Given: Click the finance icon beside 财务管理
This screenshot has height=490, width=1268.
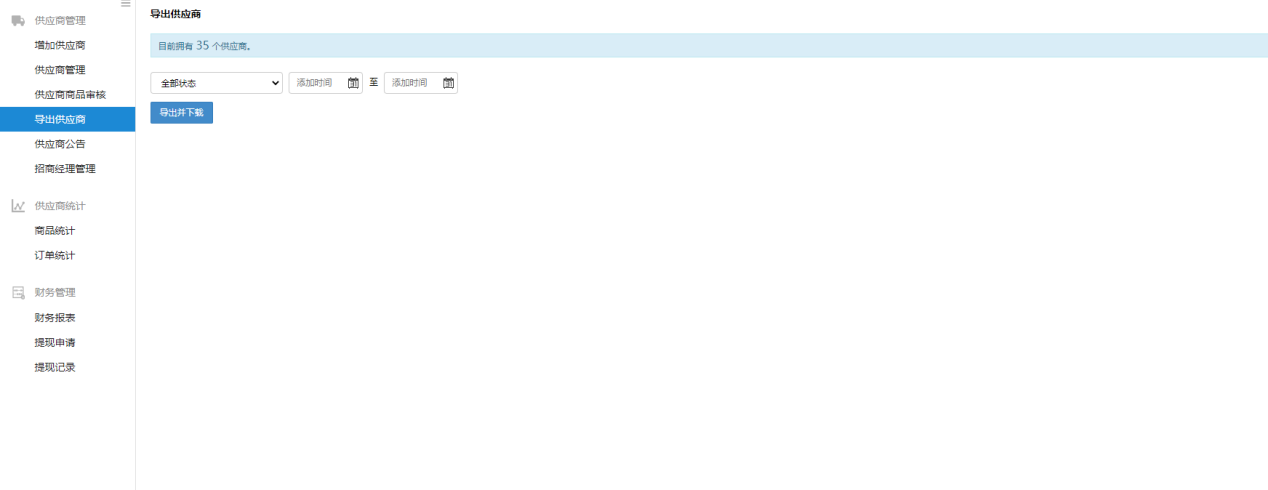Looking at the screenshot, I should point(18,293).
